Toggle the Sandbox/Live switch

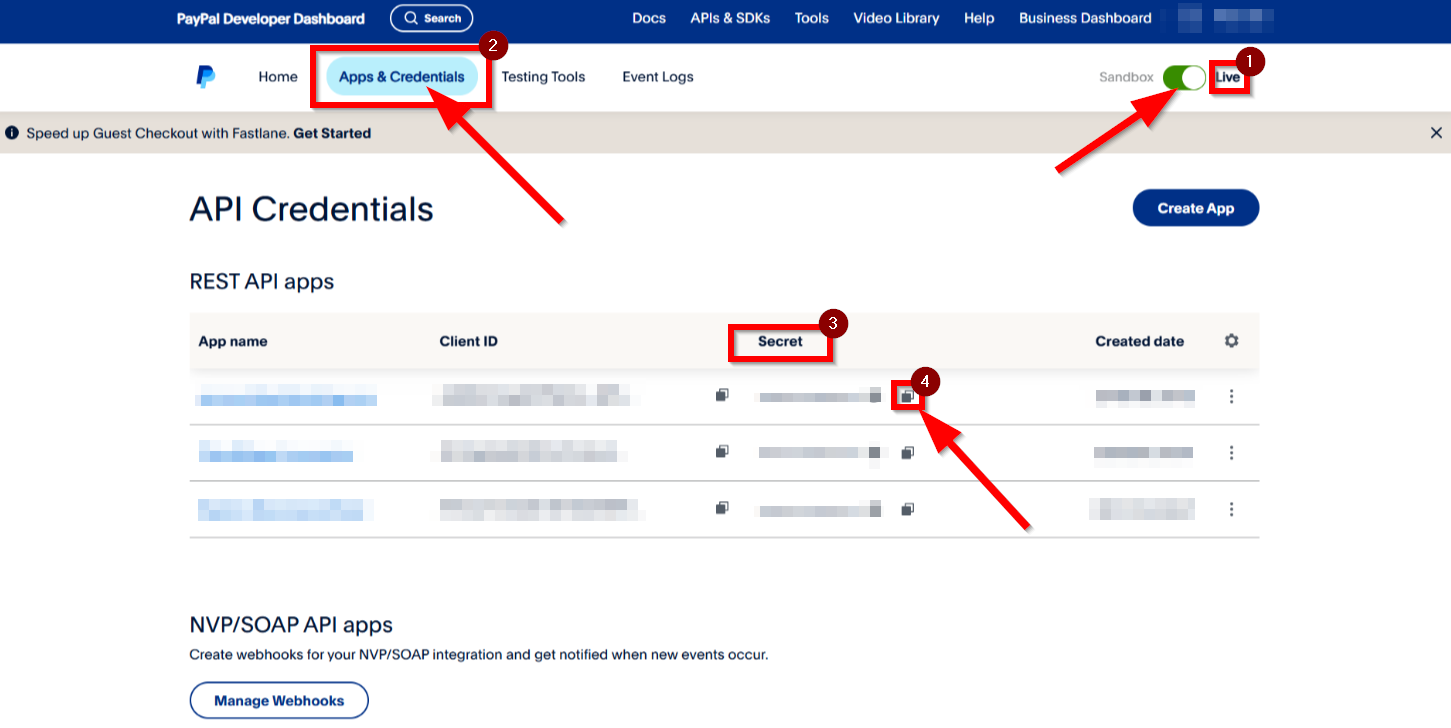click(x=1185, y=77)
